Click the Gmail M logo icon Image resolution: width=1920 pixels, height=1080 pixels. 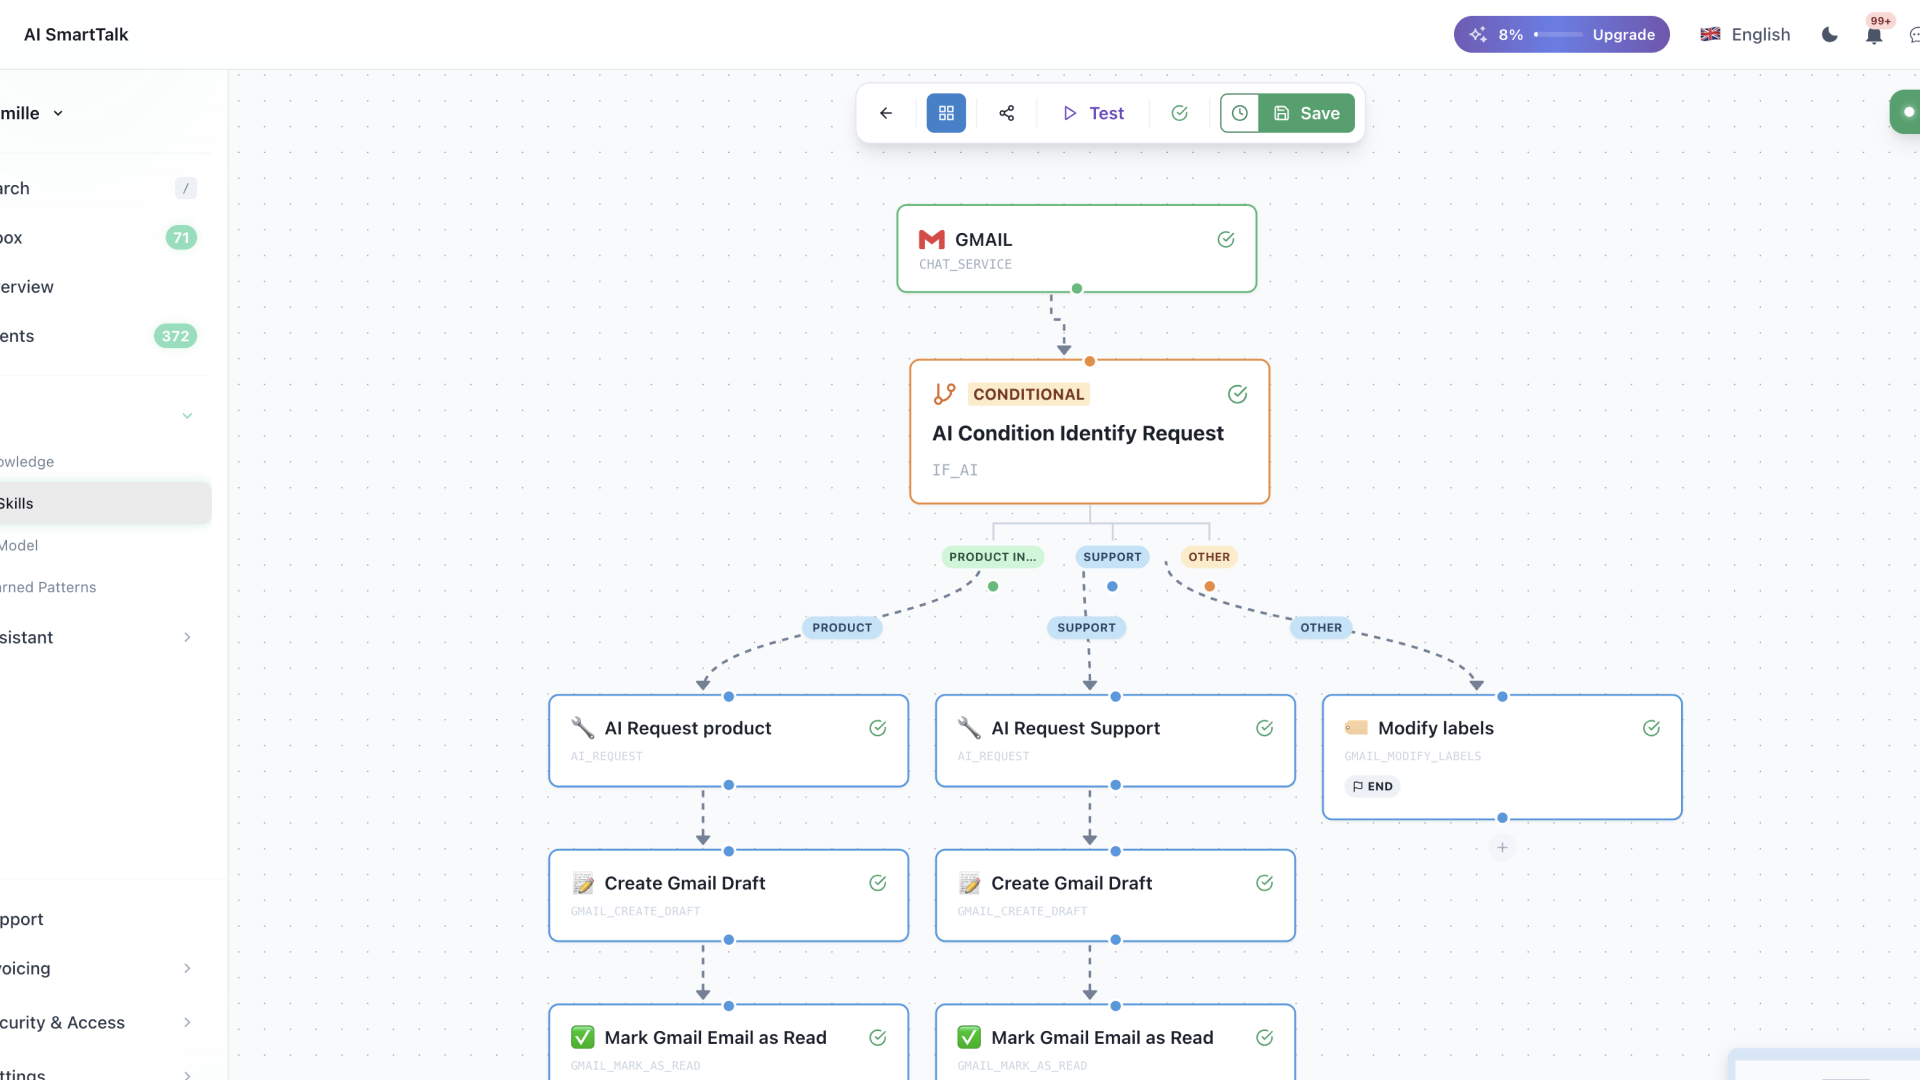pos(932,239)
